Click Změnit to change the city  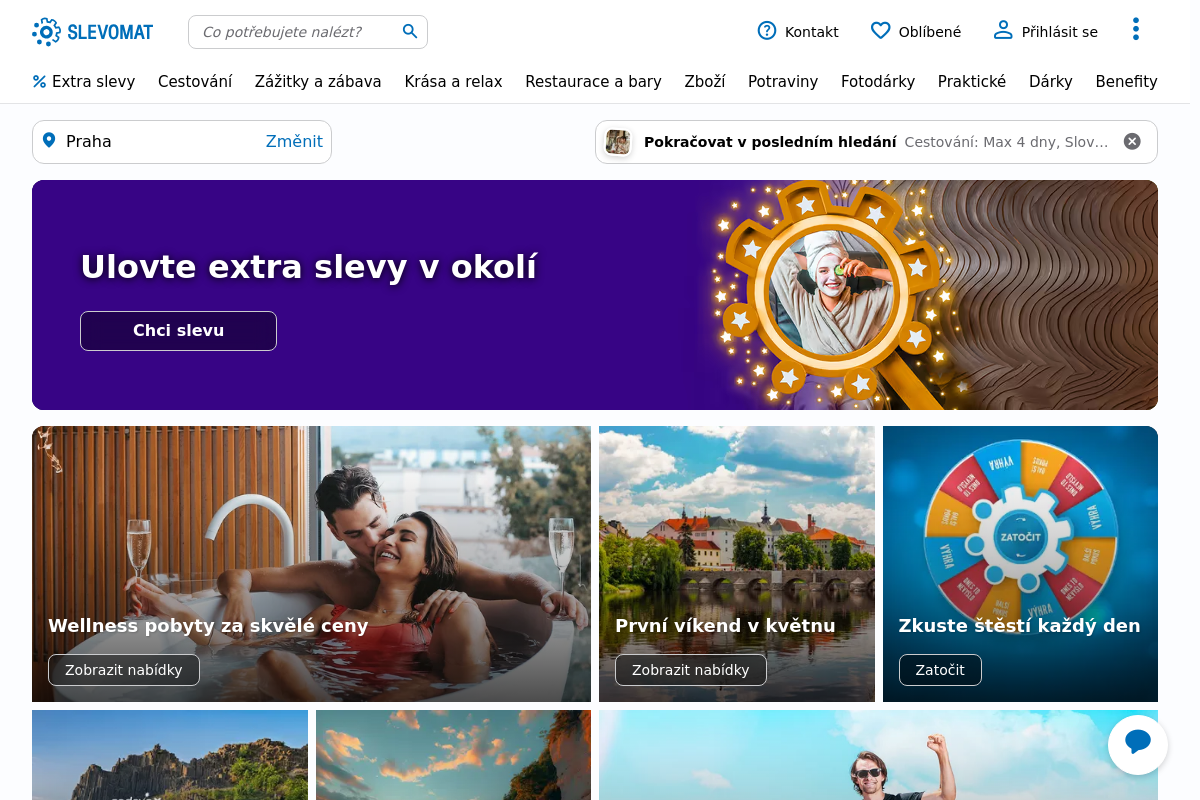tap(294, 141)
